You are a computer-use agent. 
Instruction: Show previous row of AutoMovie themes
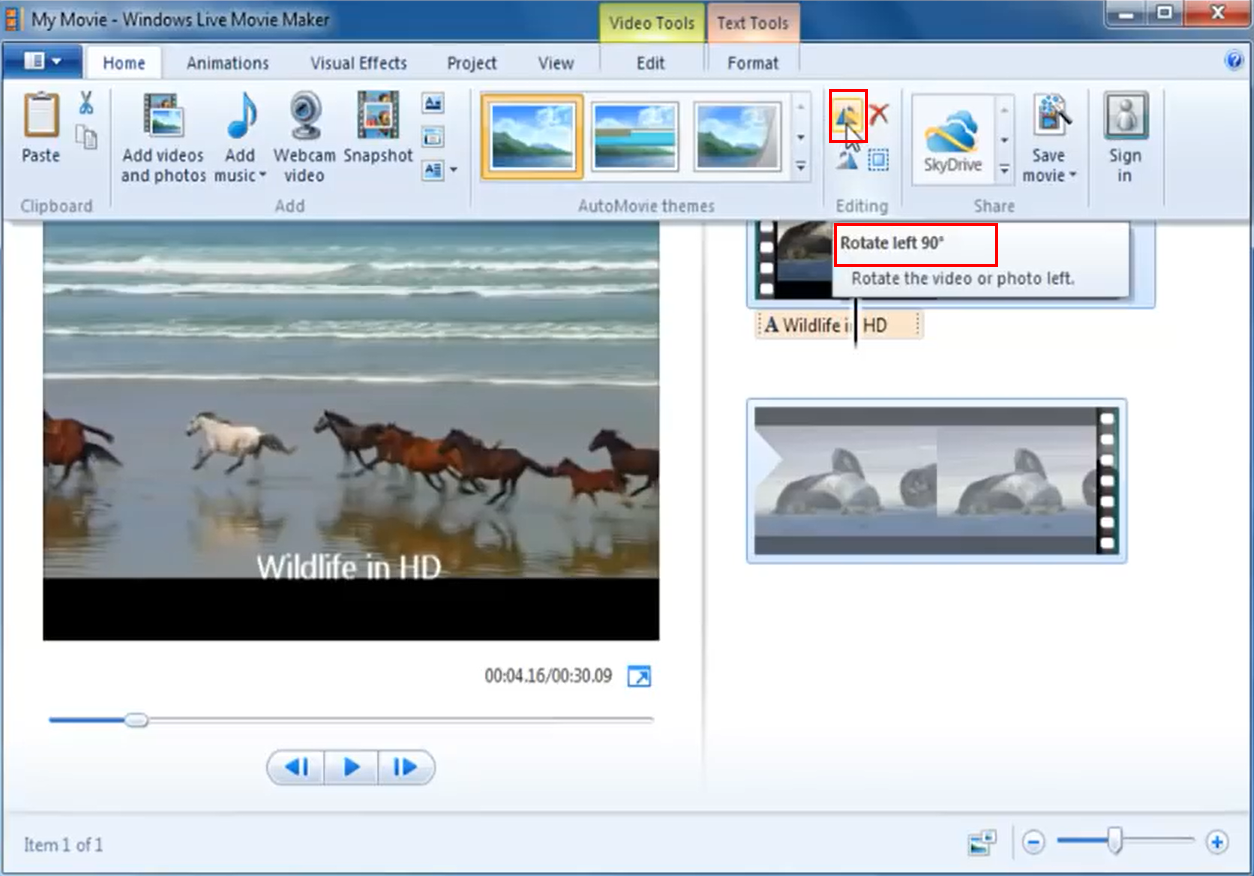(x=801, y=106)
